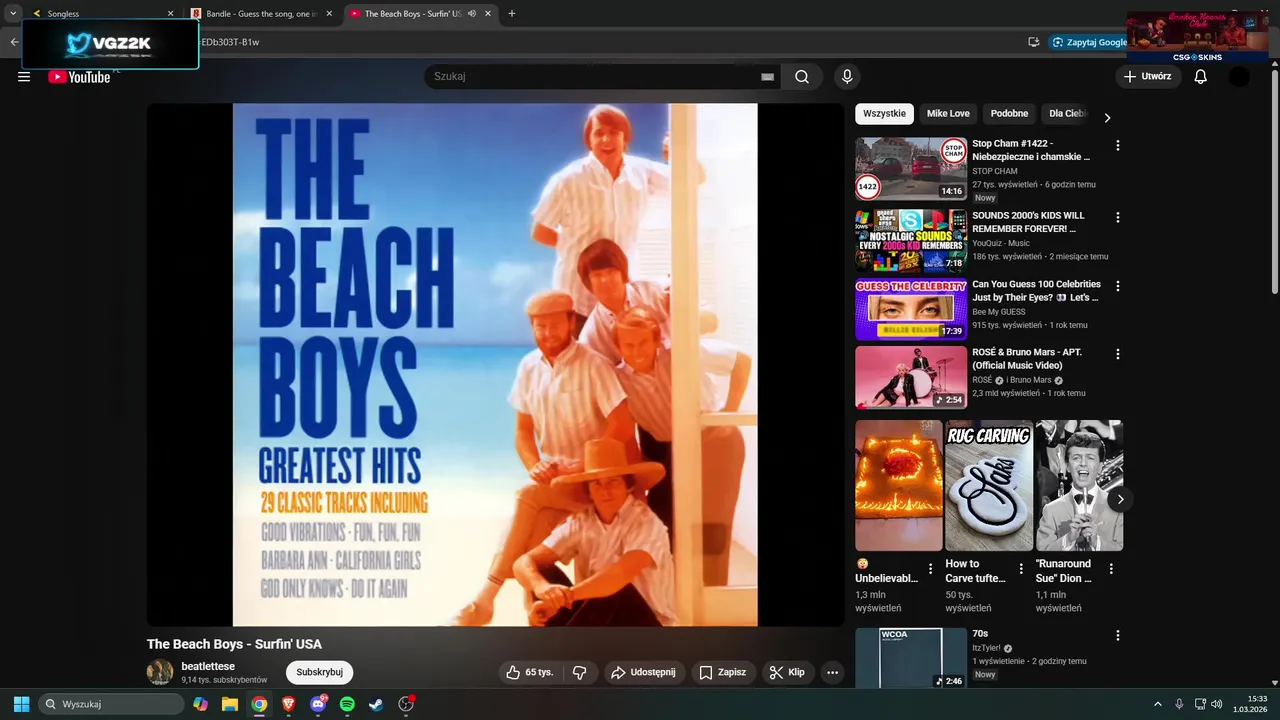Open the tab search dropdown arrow

click(13, 14)
